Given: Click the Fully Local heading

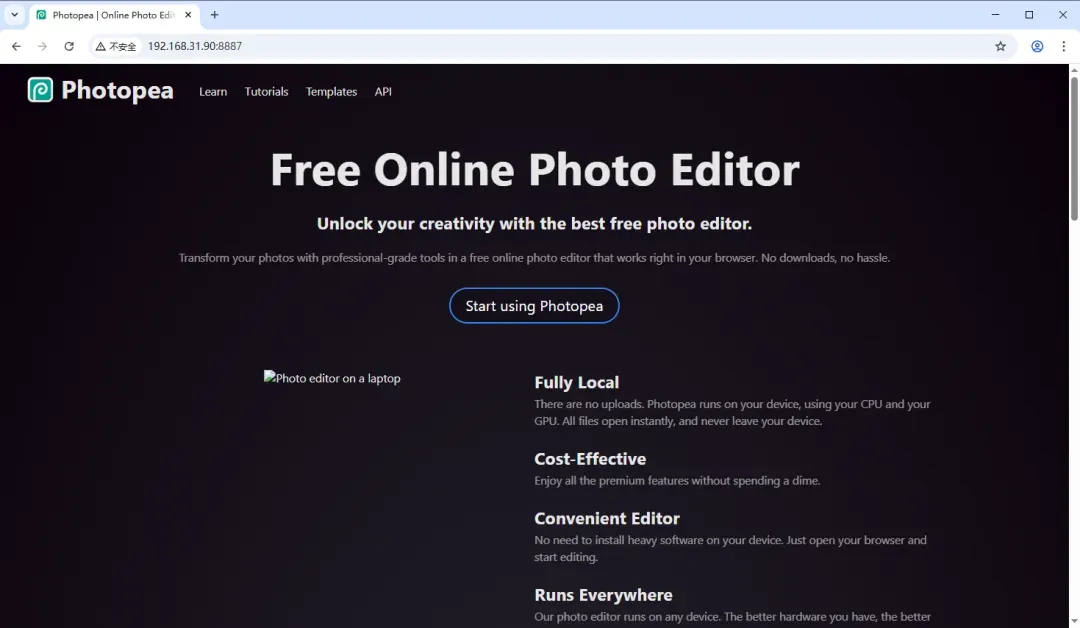Looking at the screenshot, I should (x=577, y=382).
